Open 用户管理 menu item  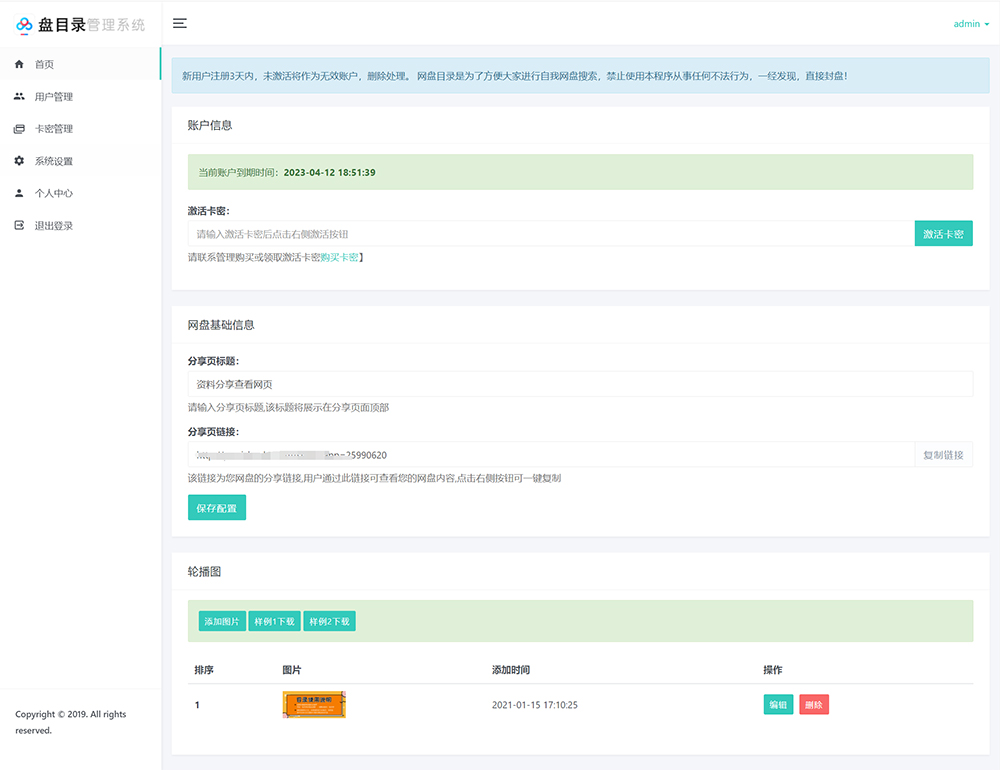tap(54, 97)
